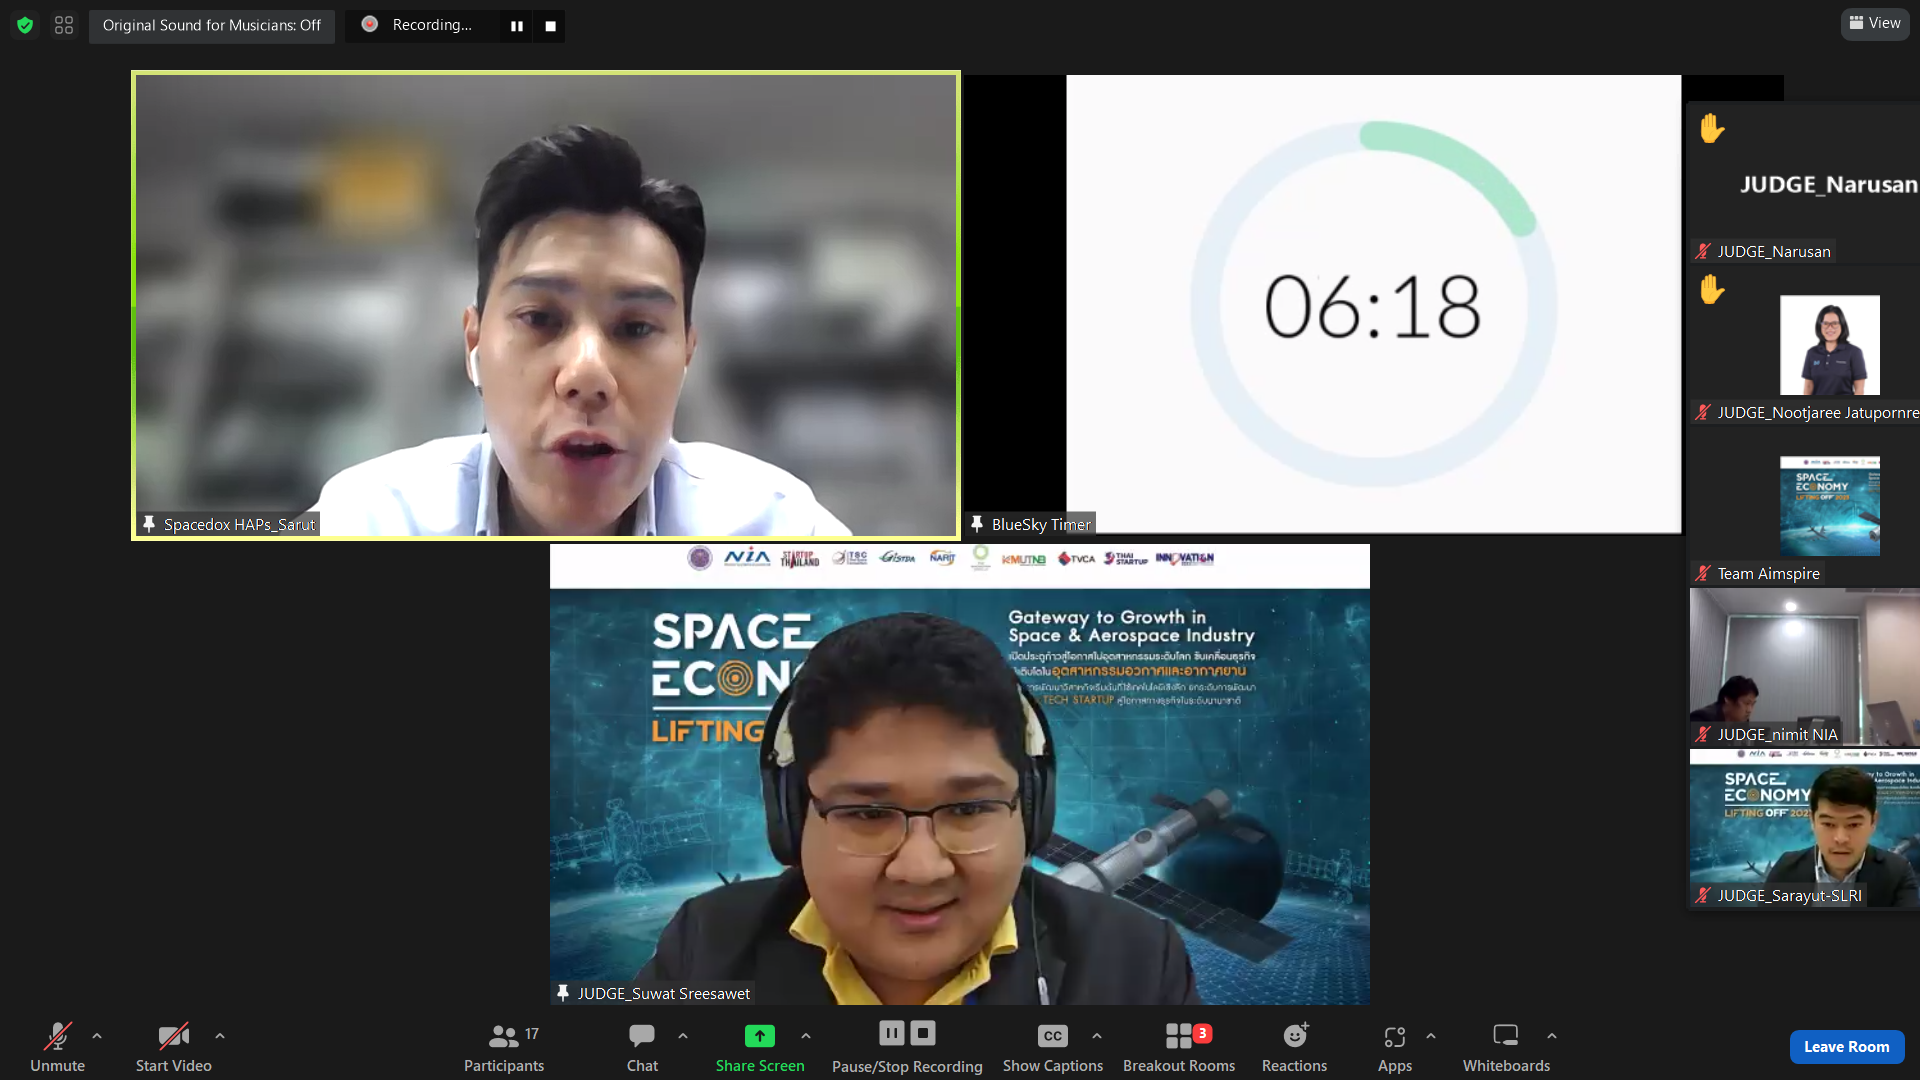Select the JUDGE_Suwat Sreesawet video tile
Viewport: 1920px width, 1080px height.
(x=960, y=774)
